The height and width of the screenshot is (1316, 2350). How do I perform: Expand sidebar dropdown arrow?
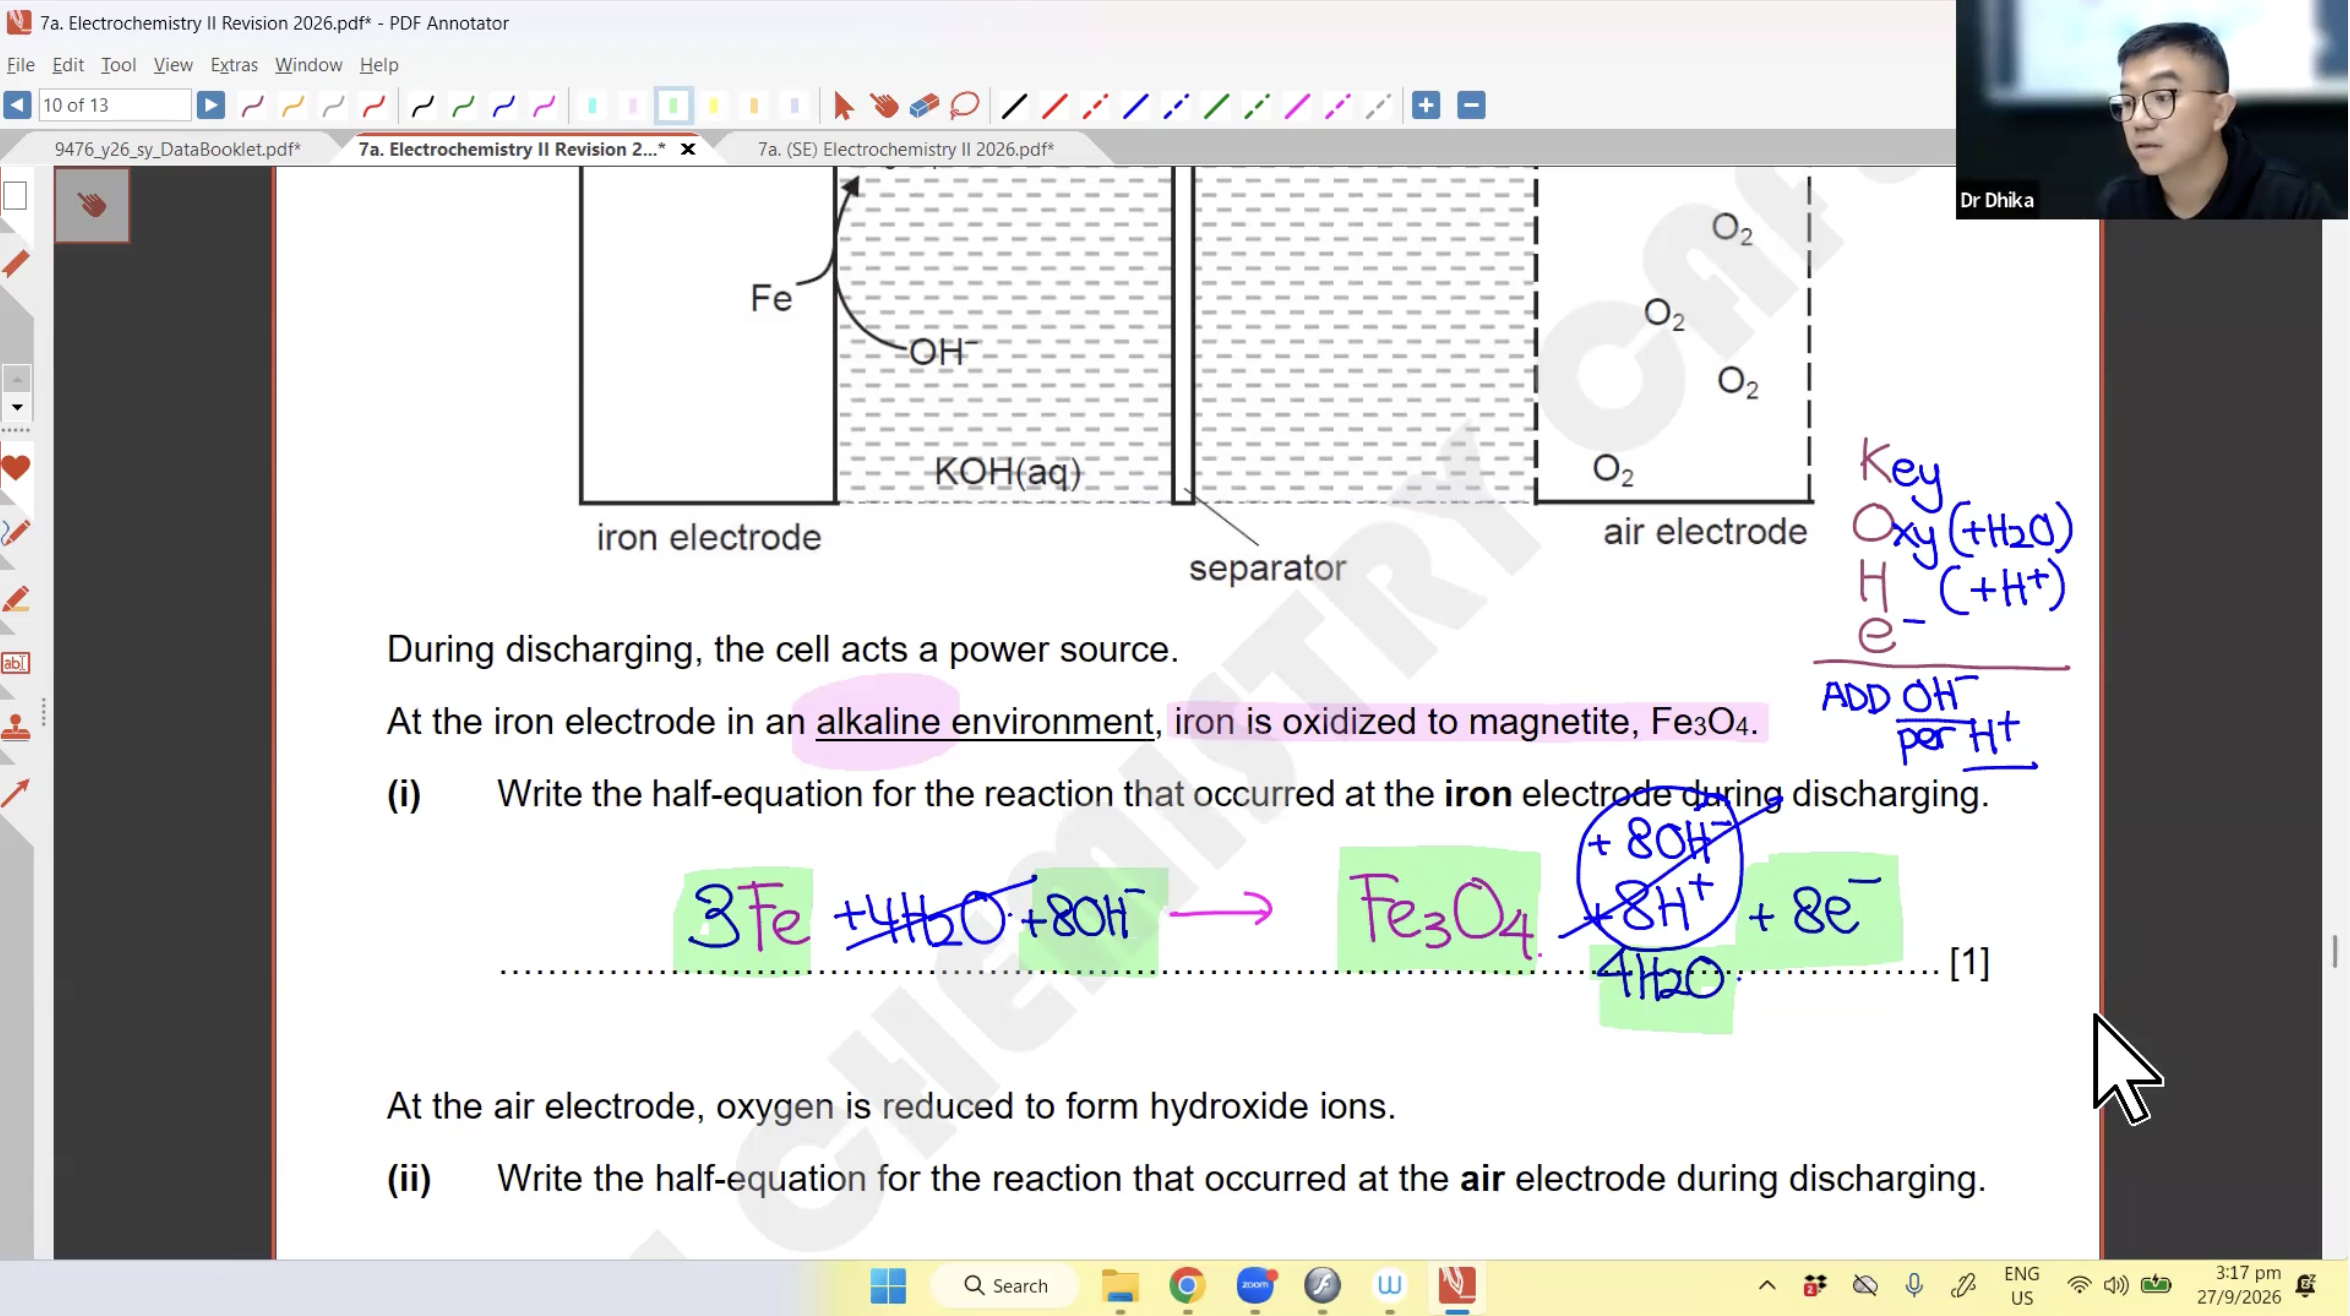(x=17, y=407)
